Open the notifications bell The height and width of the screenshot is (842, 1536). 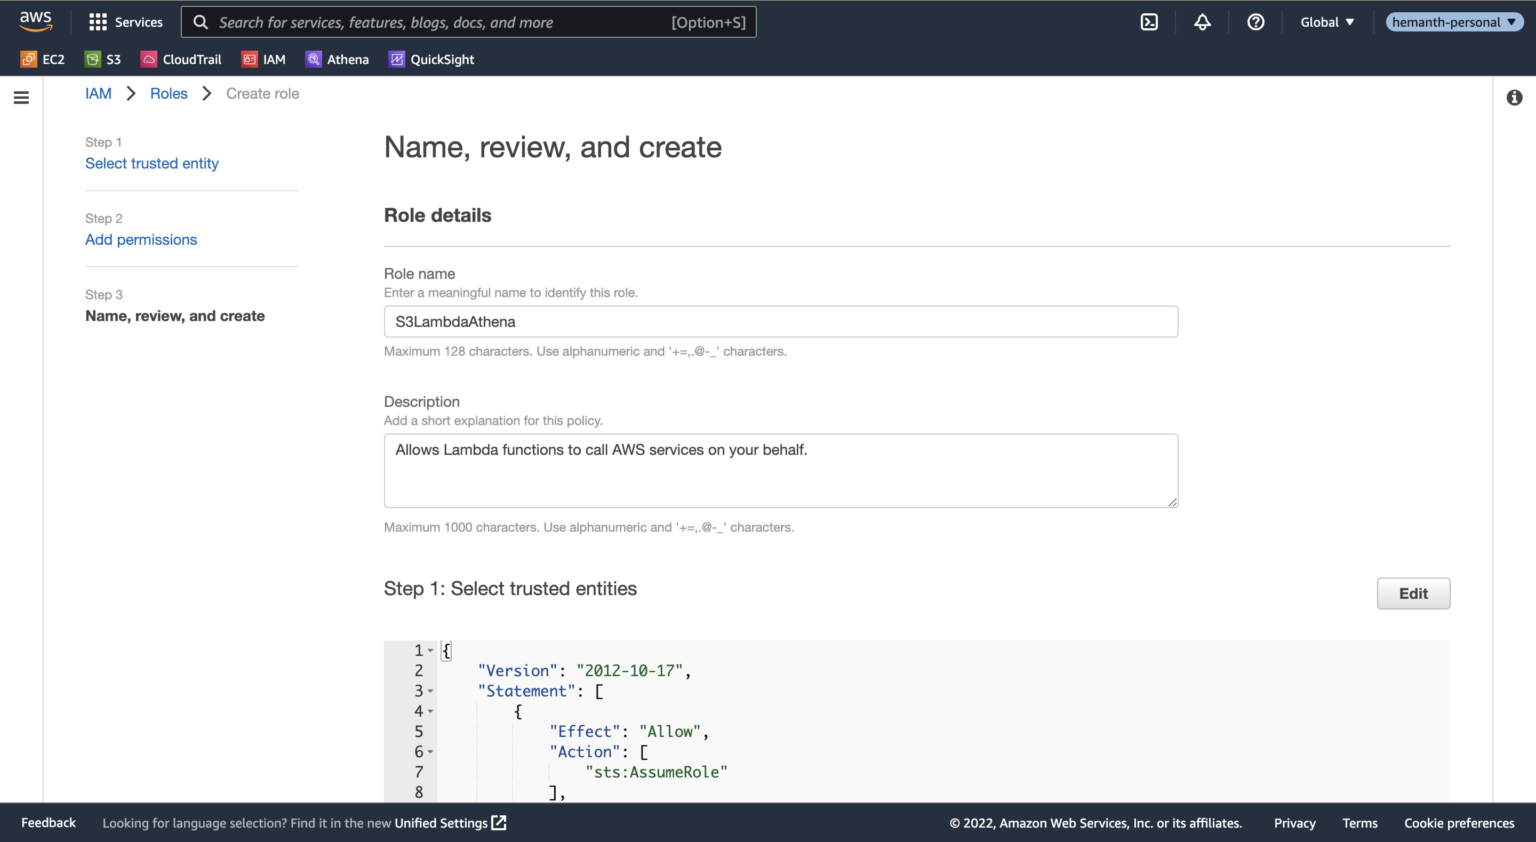point(1202,21)
